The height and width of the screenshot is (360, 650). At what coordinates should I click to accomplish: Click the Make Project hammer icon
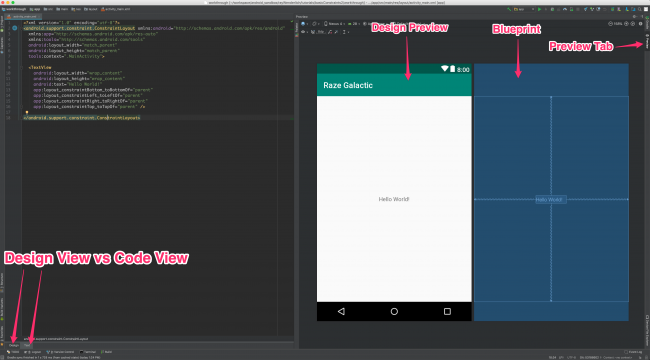pyautogui.click(x=509, y=9)
